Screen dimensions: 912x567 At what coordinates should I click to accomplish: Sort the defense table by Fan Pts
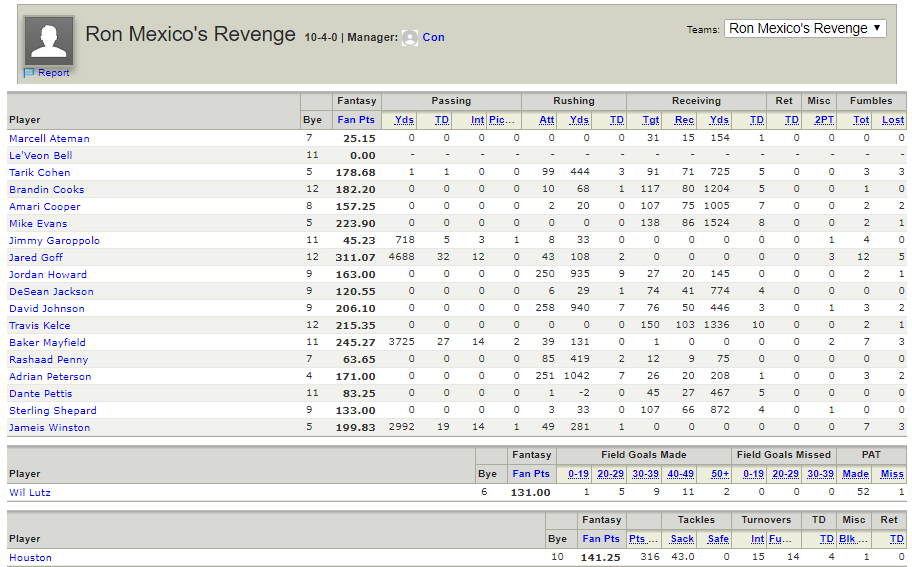[601, 539]
